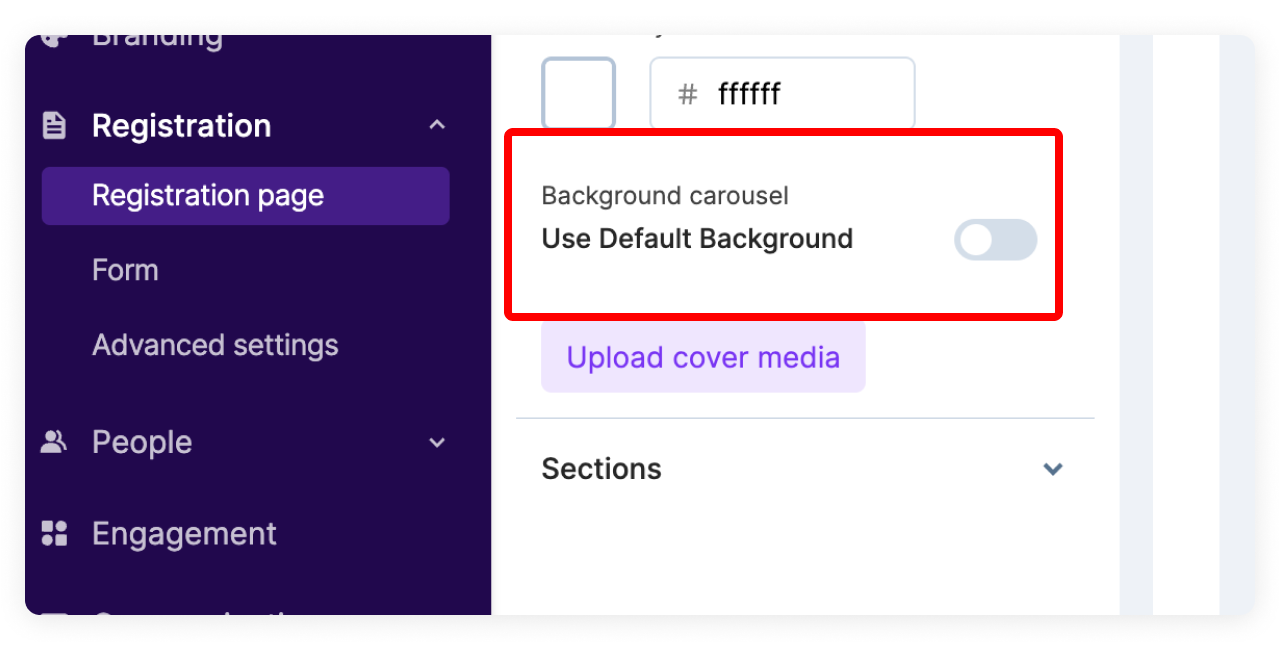
Task: Open the Form submenu item
Action: (125, 270)
